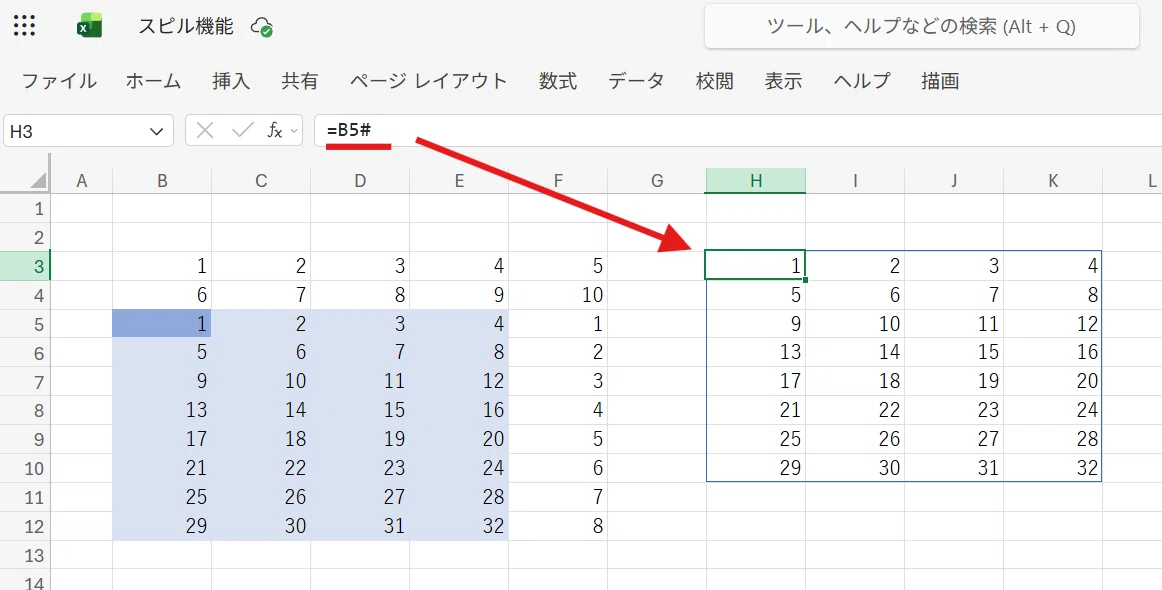Click the confirm checkmark in formula bar
The image size is (1162, 590).
(x=242, y=131)
